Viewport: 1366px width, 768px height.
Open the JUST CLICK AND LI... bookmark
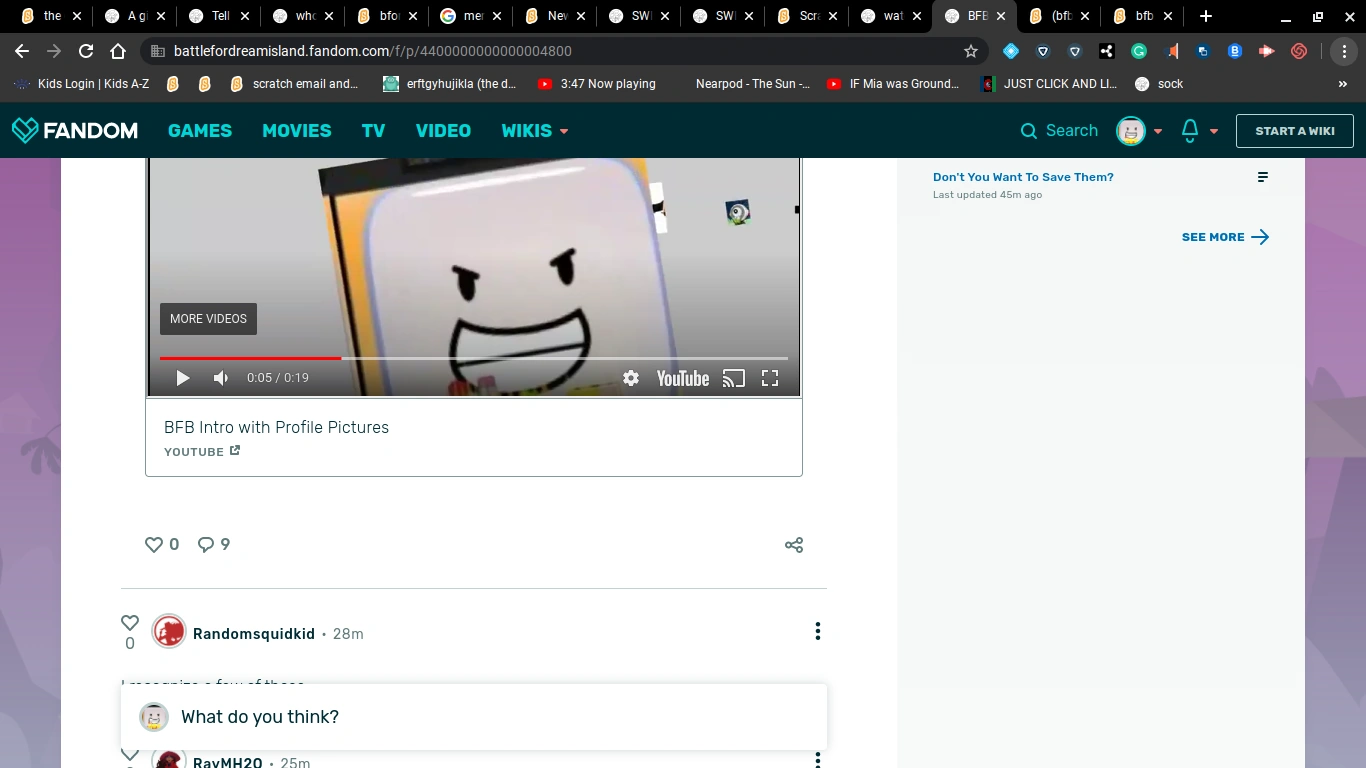pyautogui.click(x=1049, y=84)
